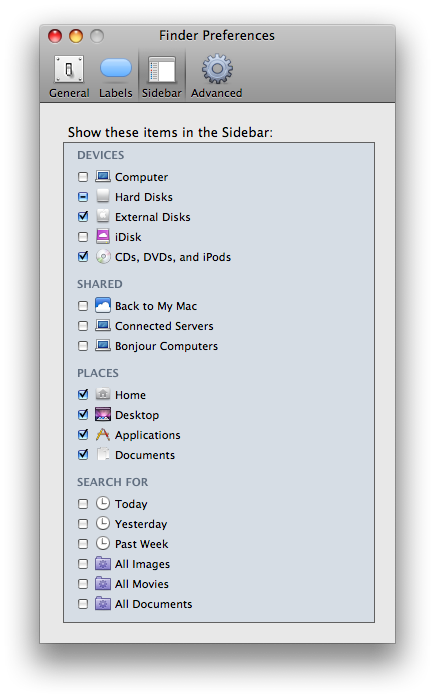Uncheck the Home checkbox
Image resolution: width=435 pixels, height=698 pixels.
pos(83,394)
